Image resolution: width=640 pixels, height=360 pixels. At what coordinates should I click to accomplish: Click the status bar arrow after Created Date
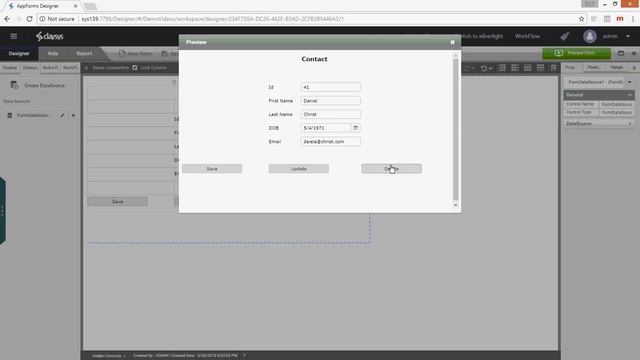click(244, 355)
